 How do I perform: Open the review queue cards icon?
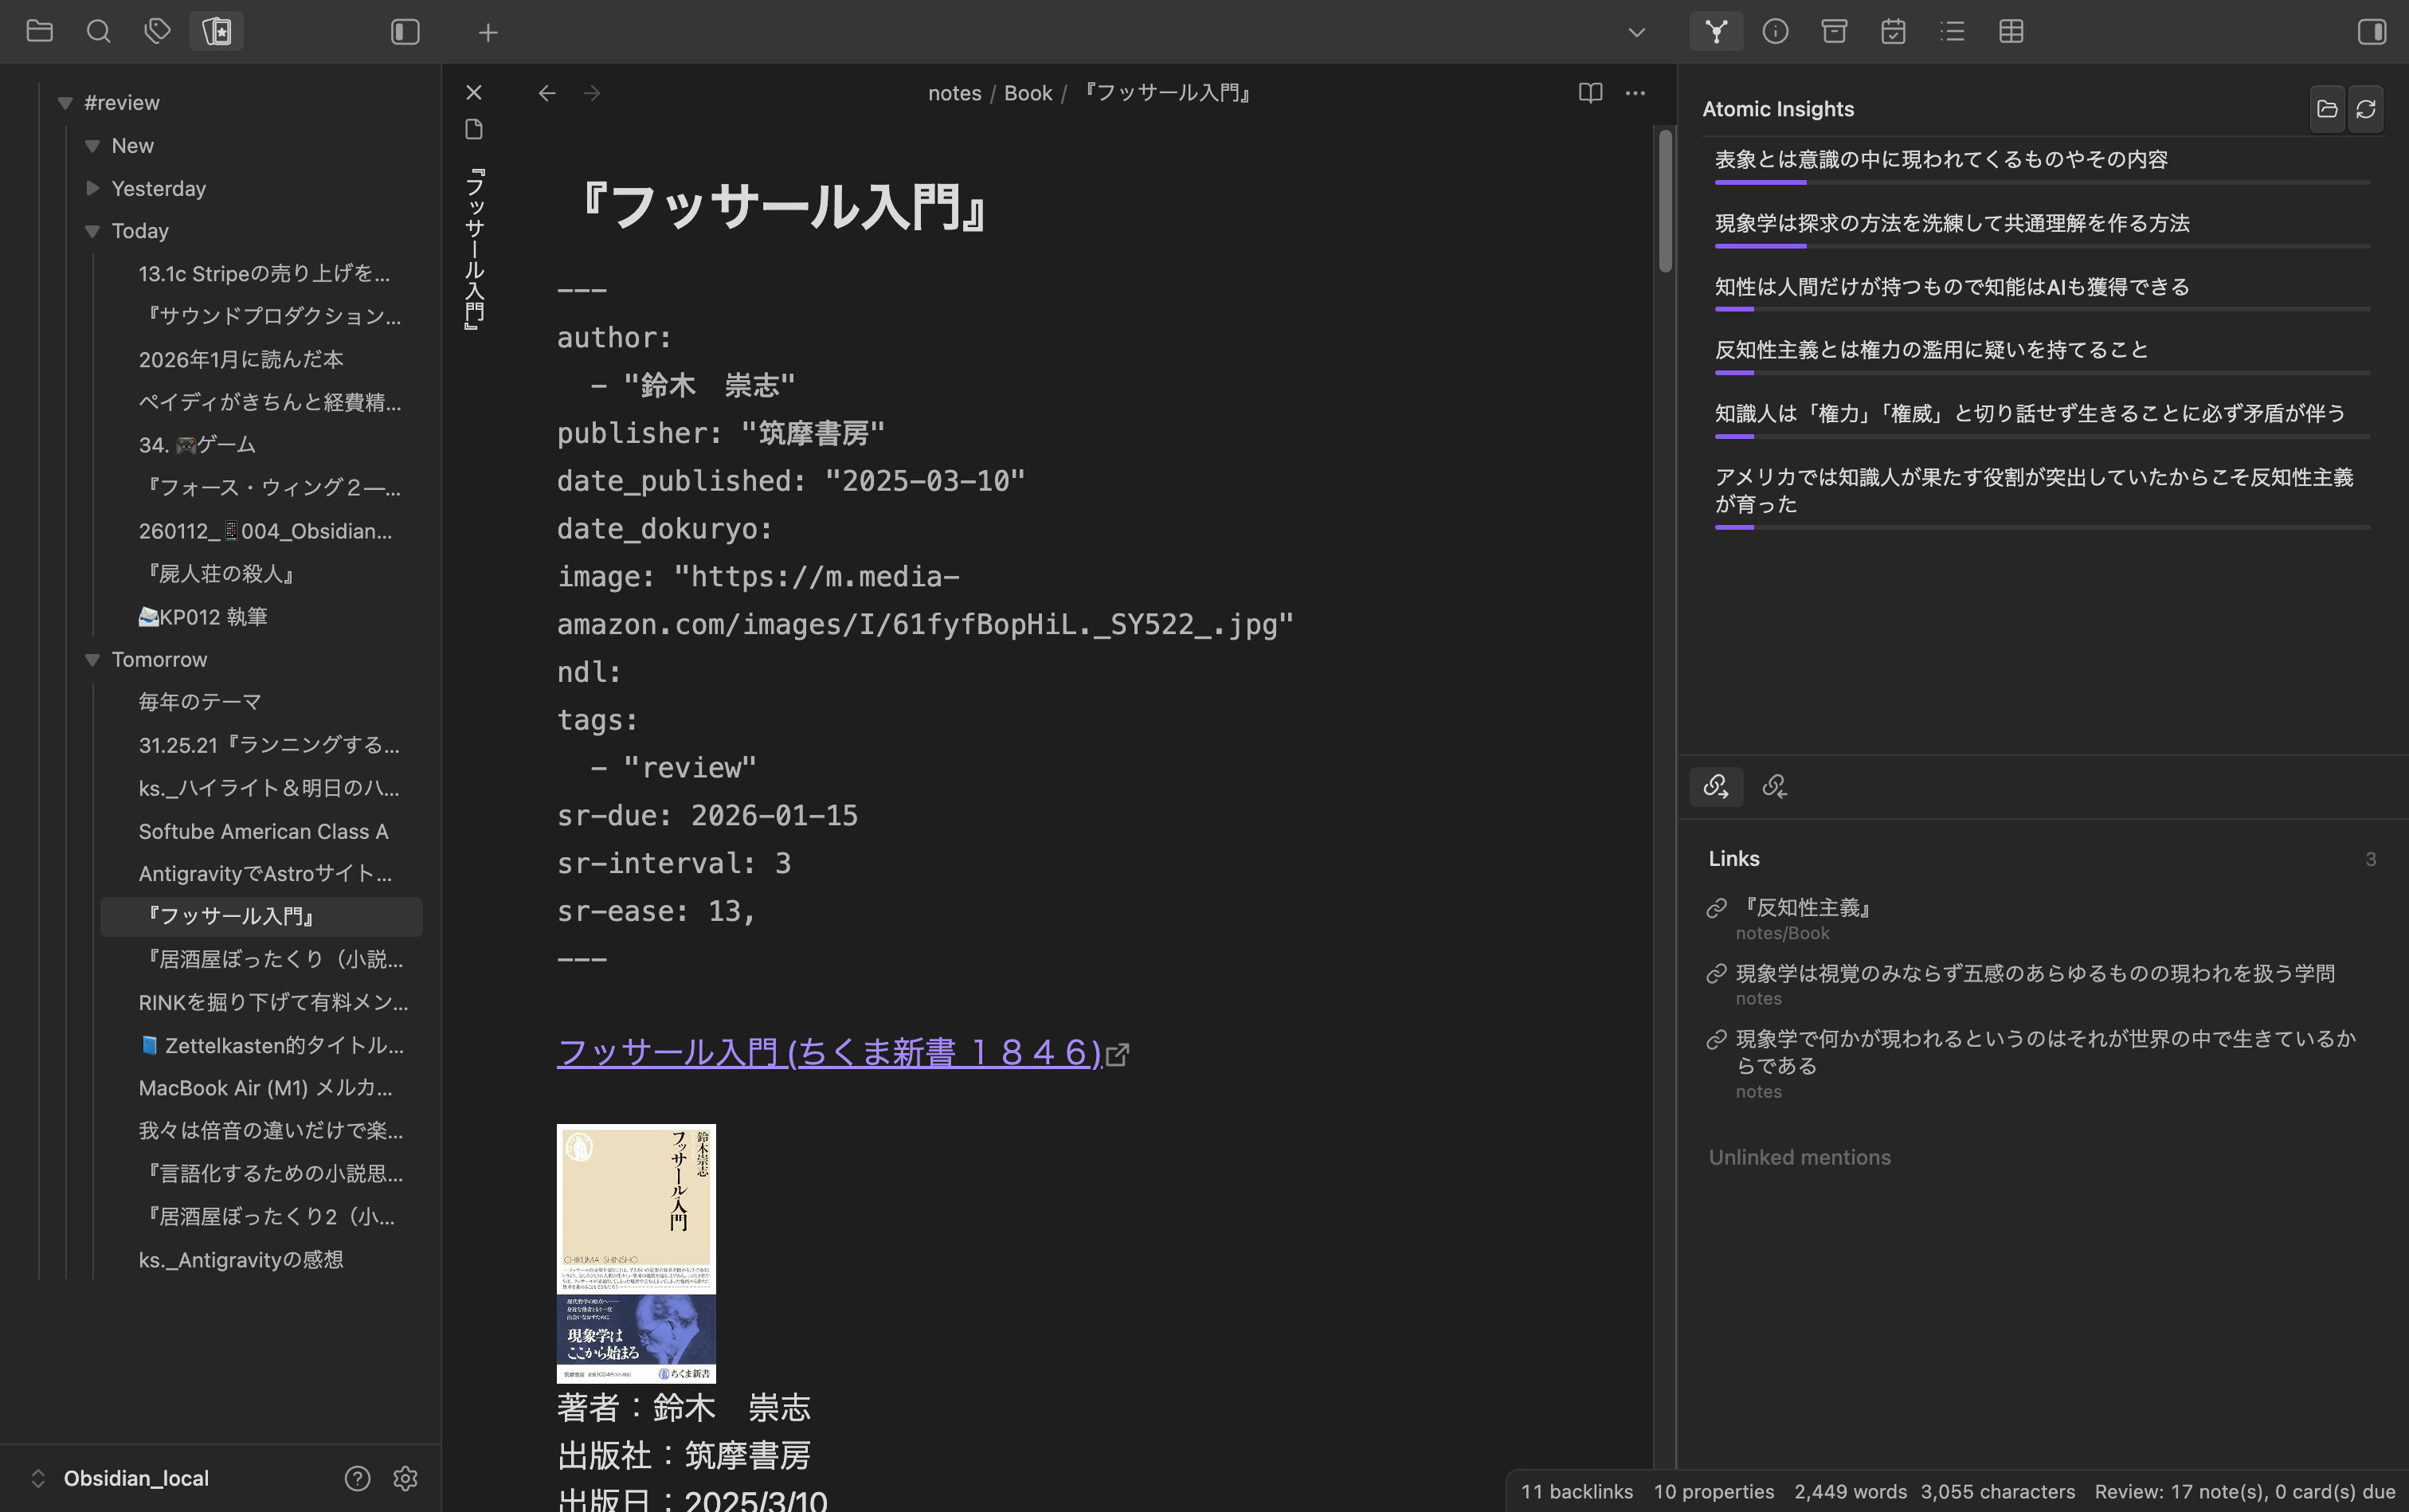pos(217,31)
